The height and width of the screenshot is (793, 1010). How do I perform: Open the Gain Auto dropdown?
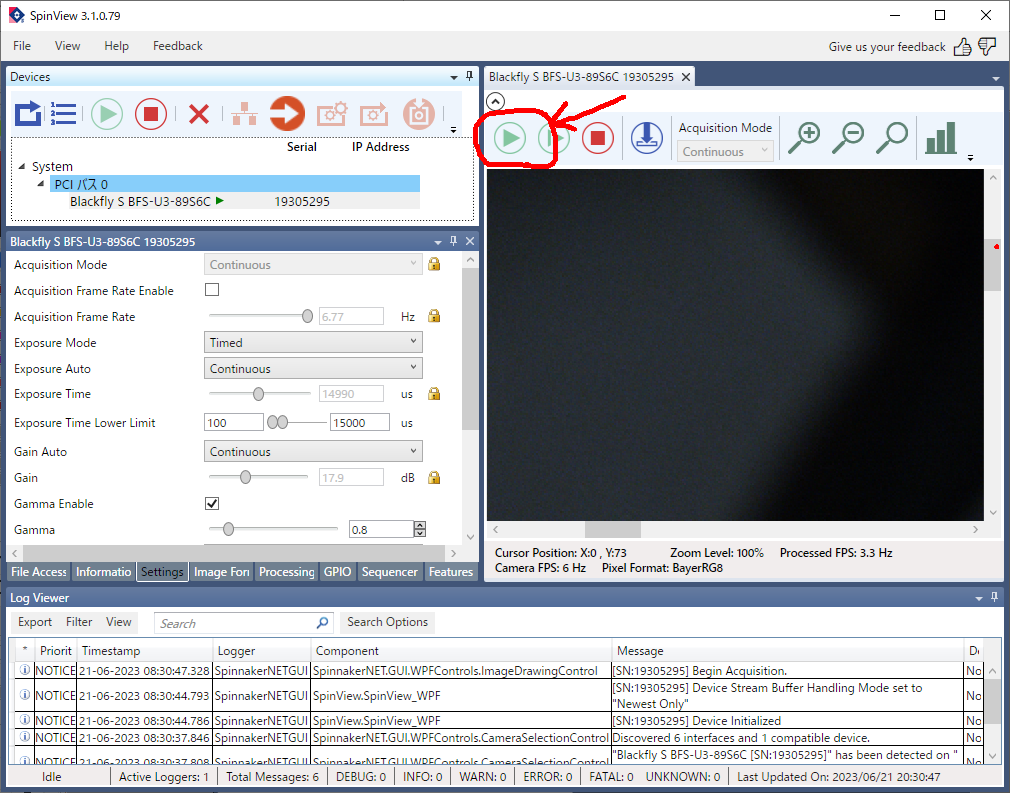[313, 452]
